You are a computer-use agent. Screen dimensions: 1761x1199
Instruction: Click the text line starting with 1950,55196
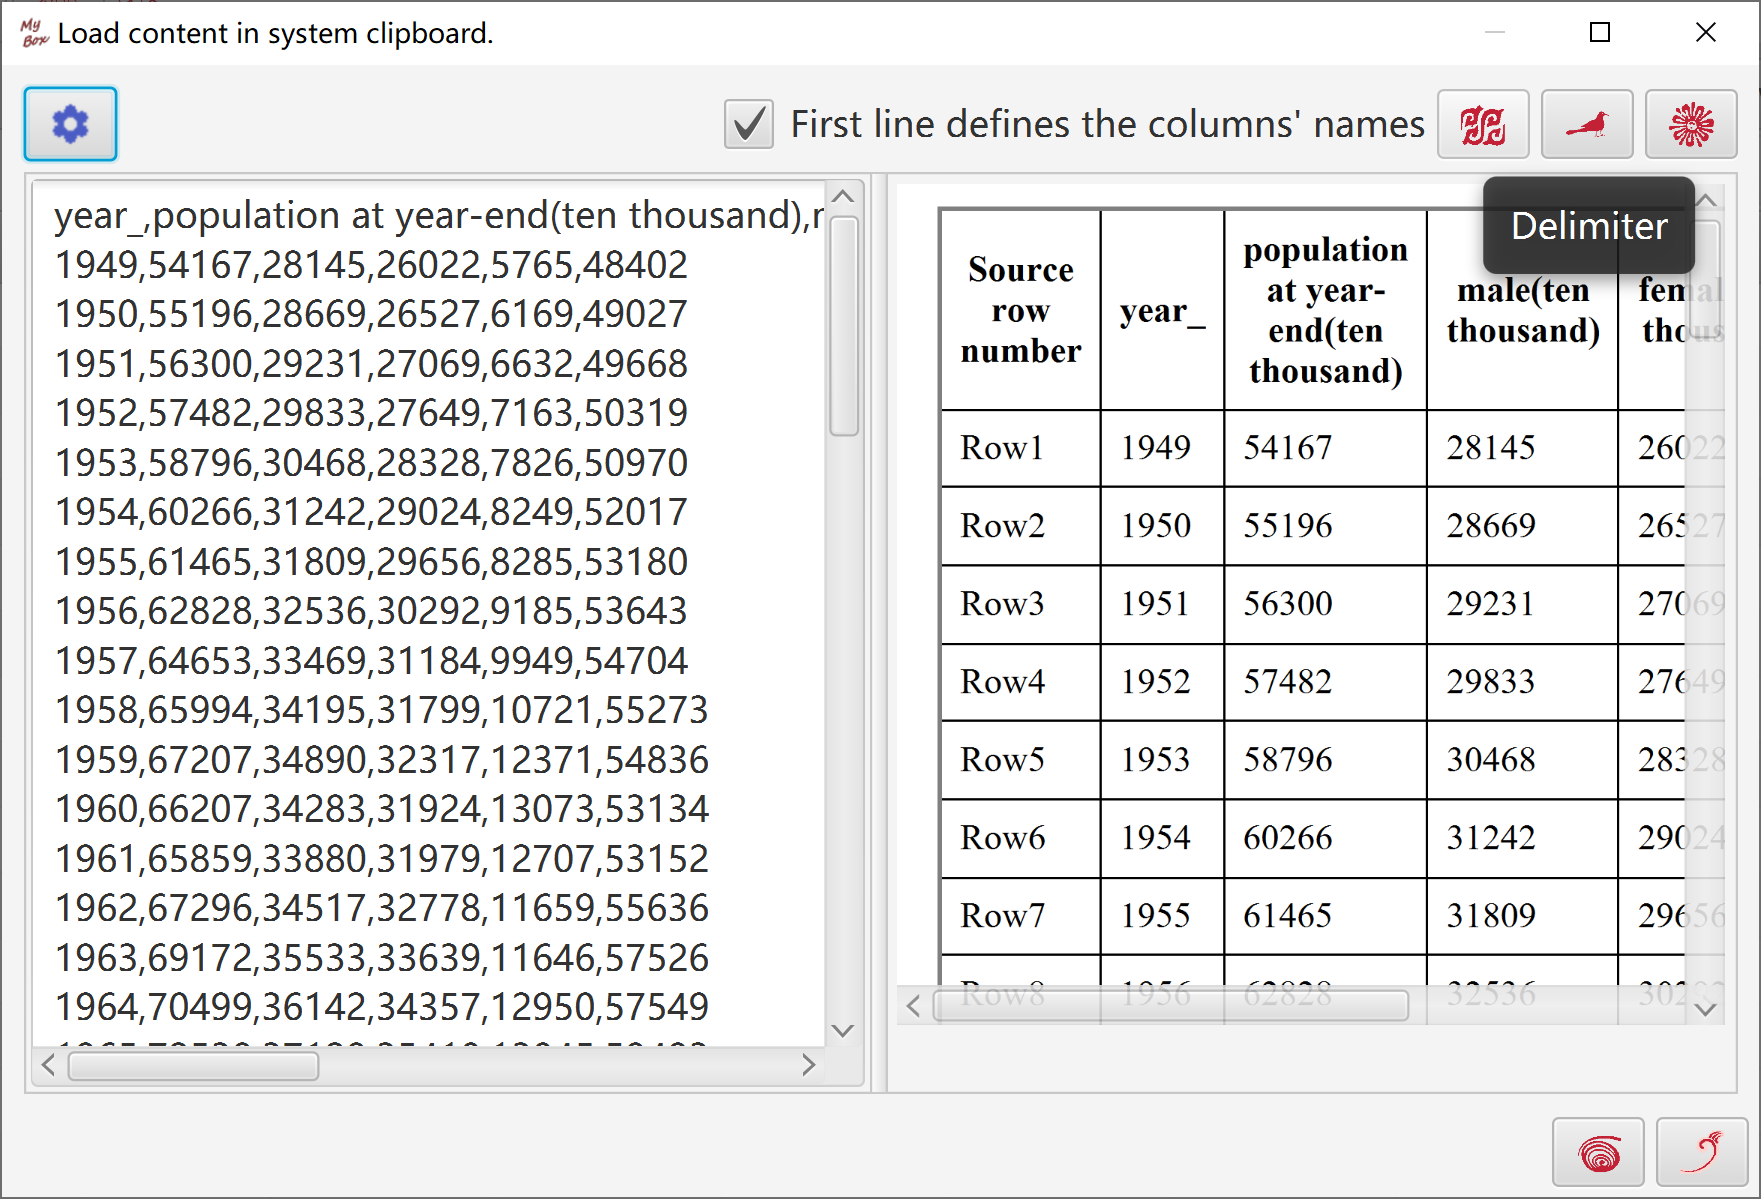point(371,314)
